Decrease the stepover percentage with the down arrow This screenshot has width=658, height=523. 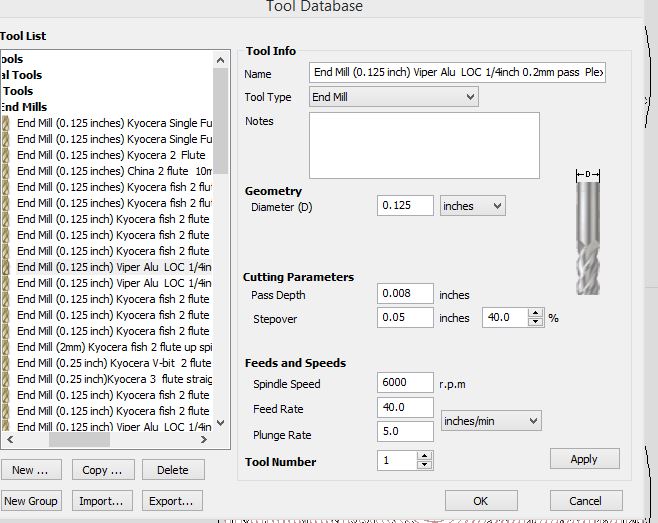[x=535, y=322]
